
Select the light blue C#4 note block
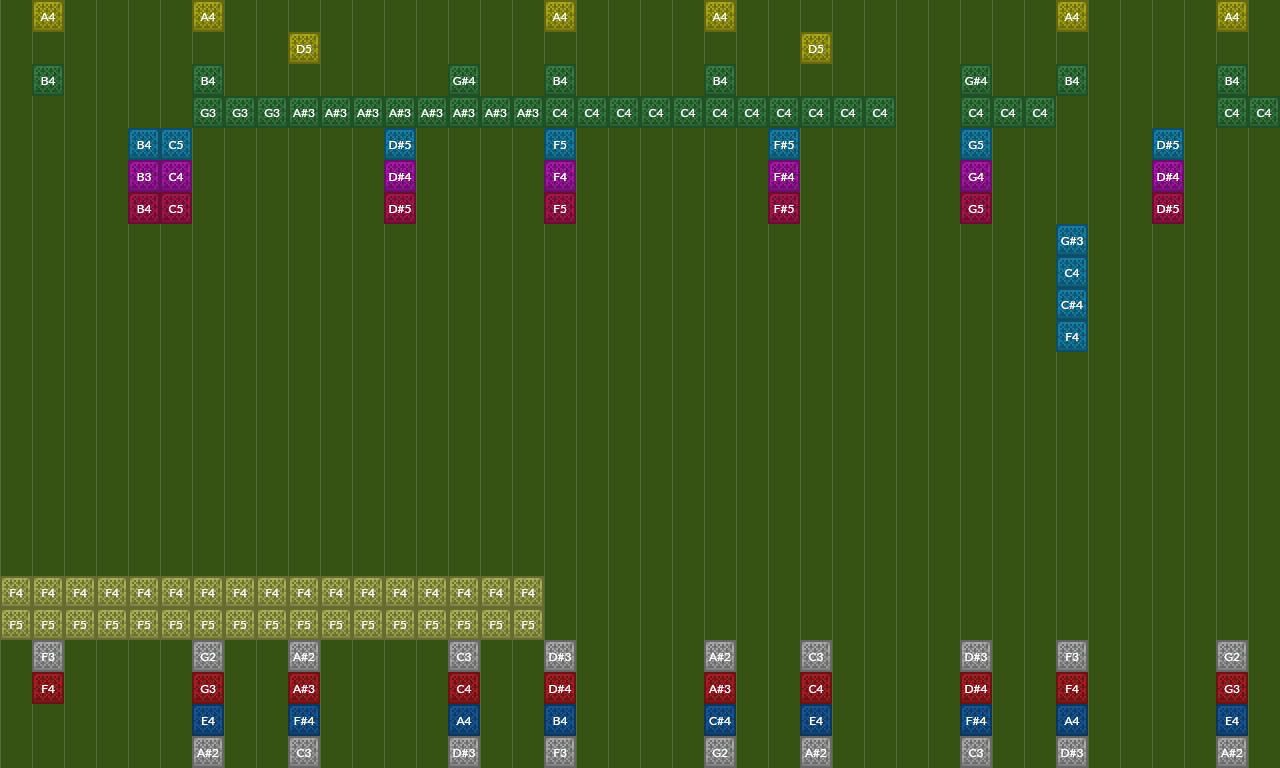click(1072, 304)
